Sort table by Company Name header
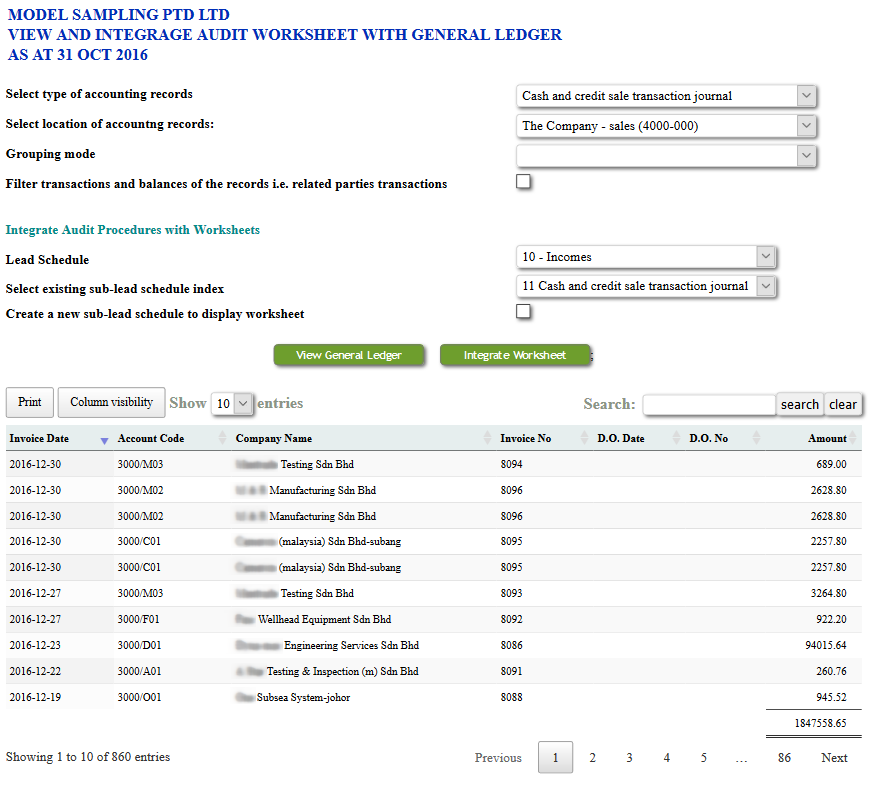Image resolution: width=881 pixels, height=785 pixels. click(x=273, y=438)
